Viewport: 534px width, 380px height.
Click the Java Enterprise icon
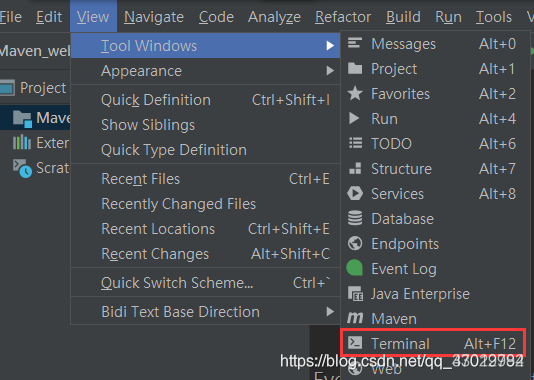356,293
